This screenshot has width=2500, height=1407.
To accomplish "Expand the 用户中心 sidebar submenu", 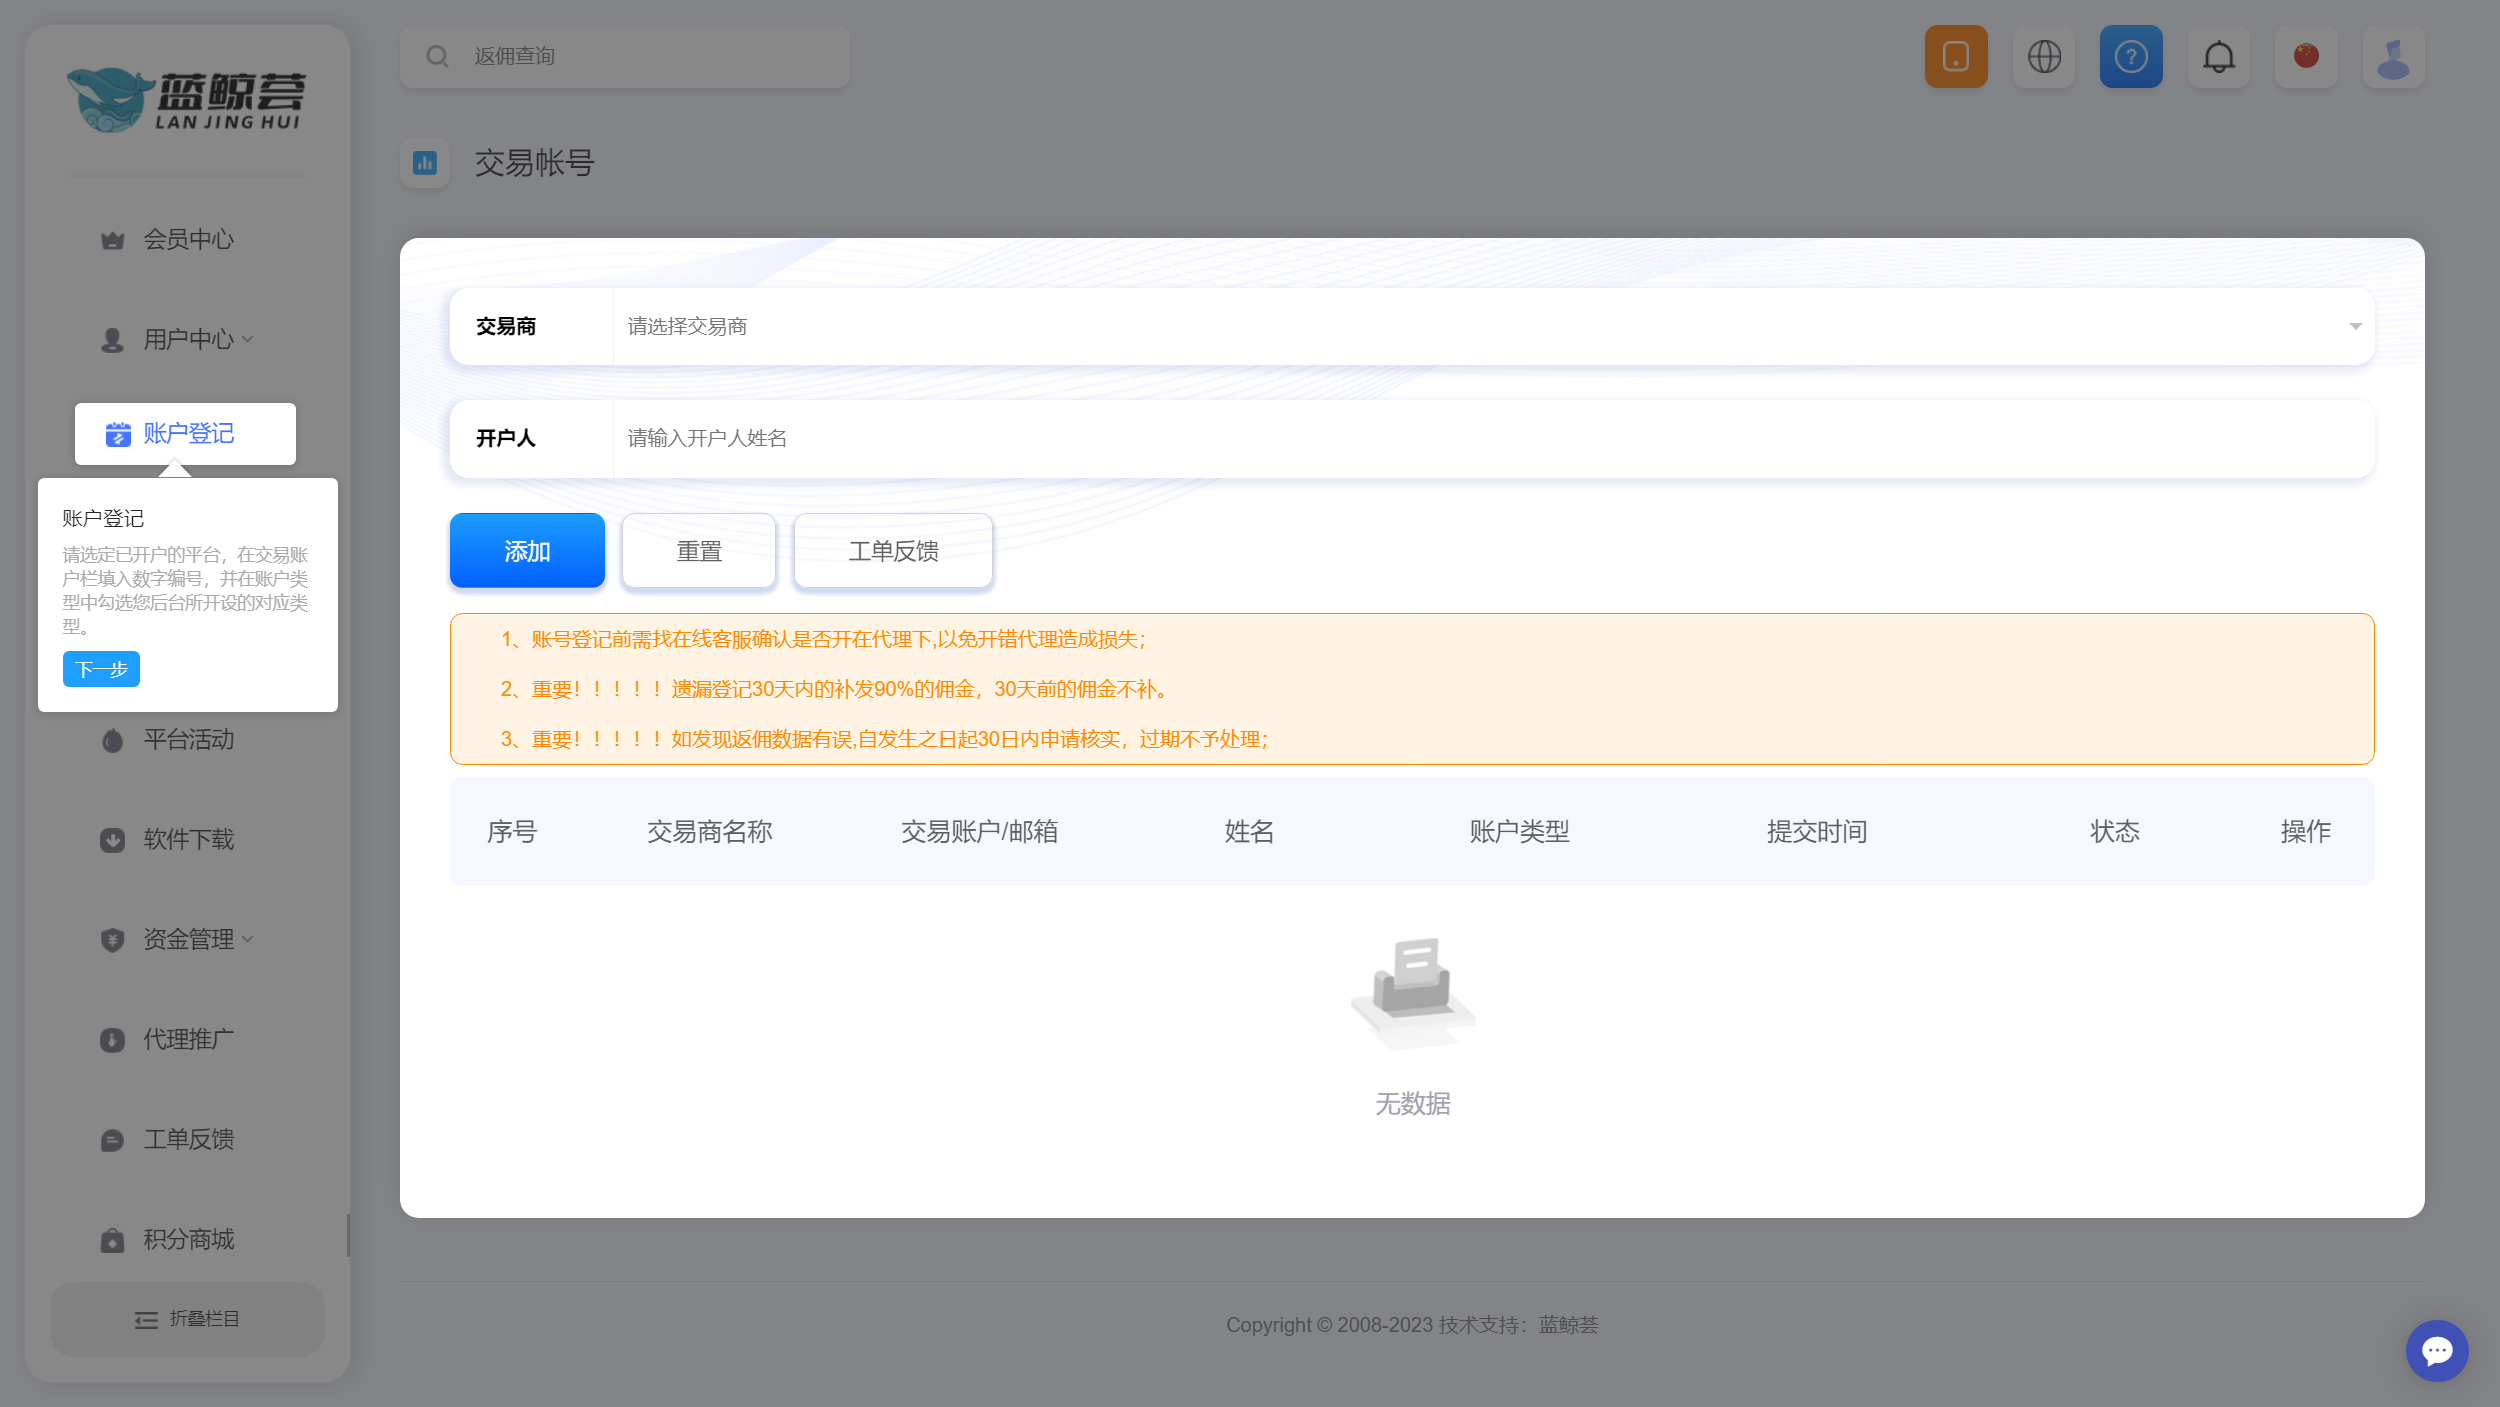I will click(188, 340).
